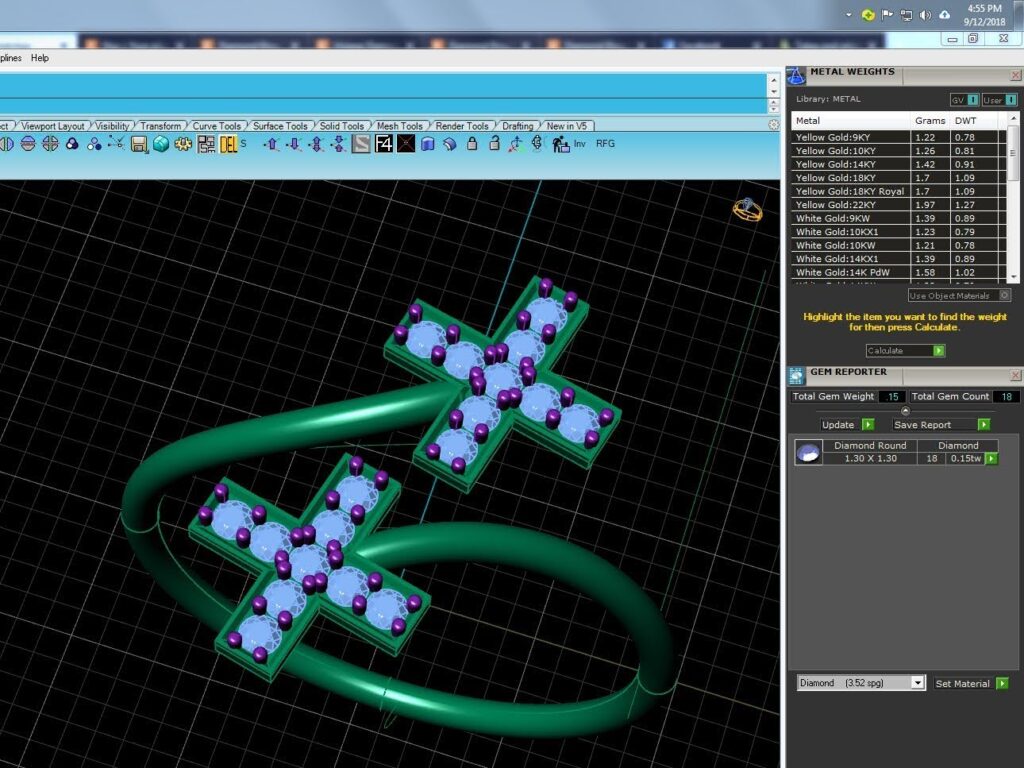Click the Set Material button
This screenshot has width=1024, height=768.
tap(971, 684)
